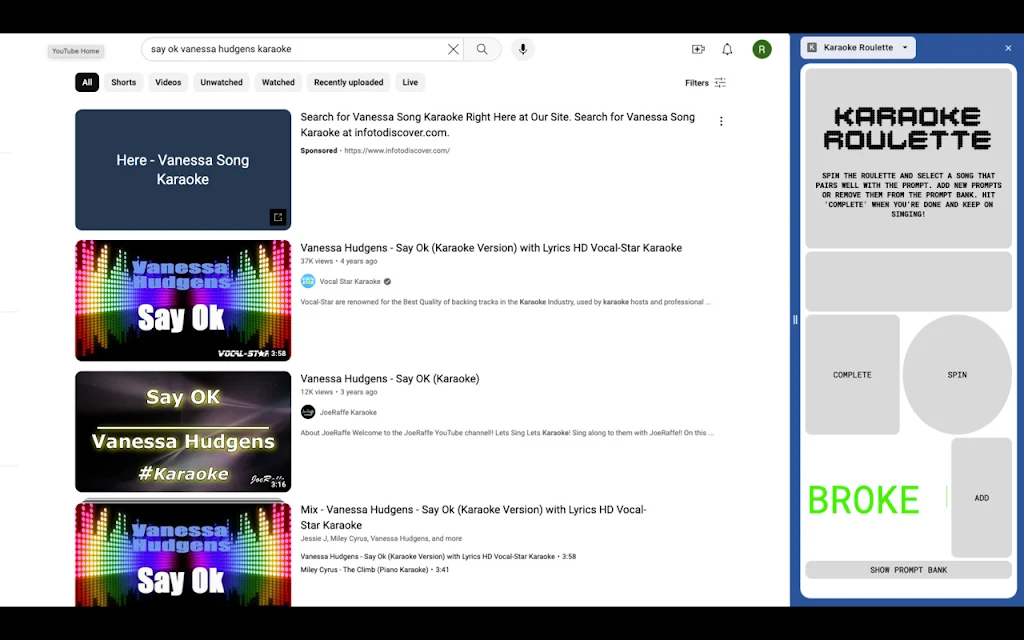Open the Mix - Vanessa Hudgens playlist title
This screenshot has width=1024, height=640.
tap(473, 517)
